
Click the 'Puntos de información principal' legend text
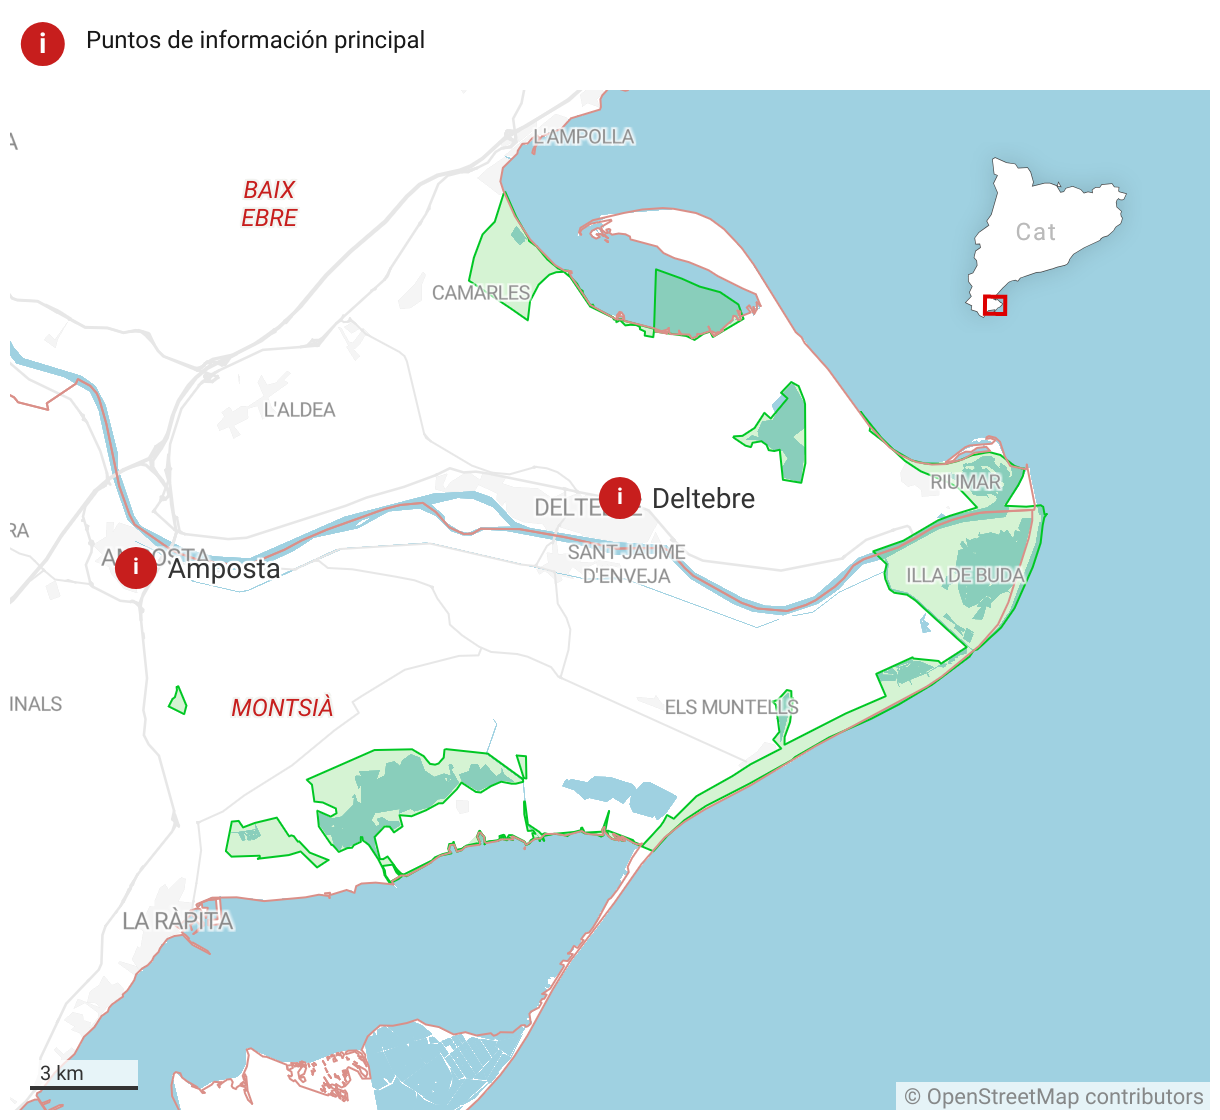pos(255,40)
